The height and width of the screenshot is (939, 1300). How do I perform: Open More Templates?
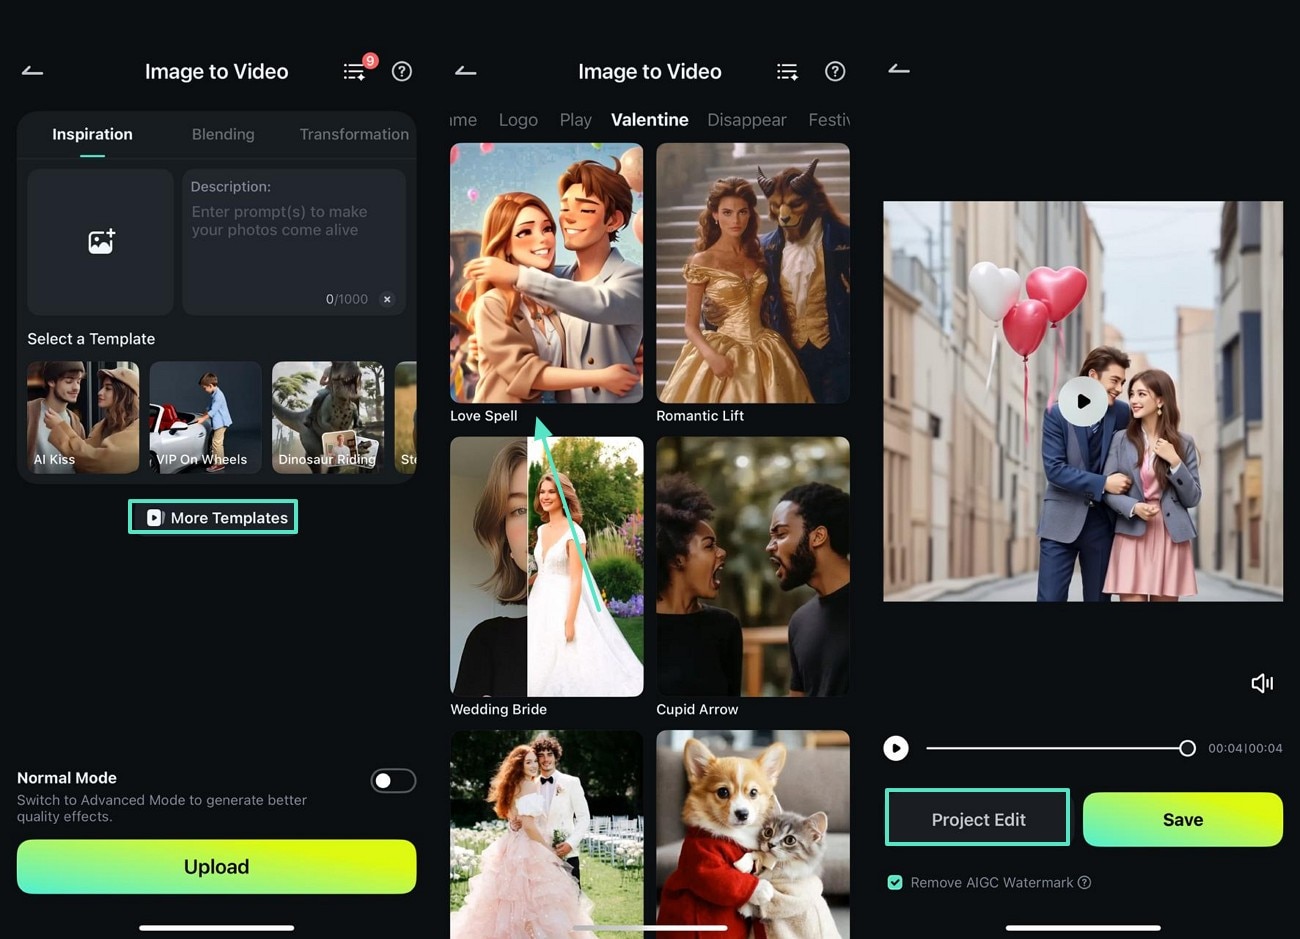point(212,517)
